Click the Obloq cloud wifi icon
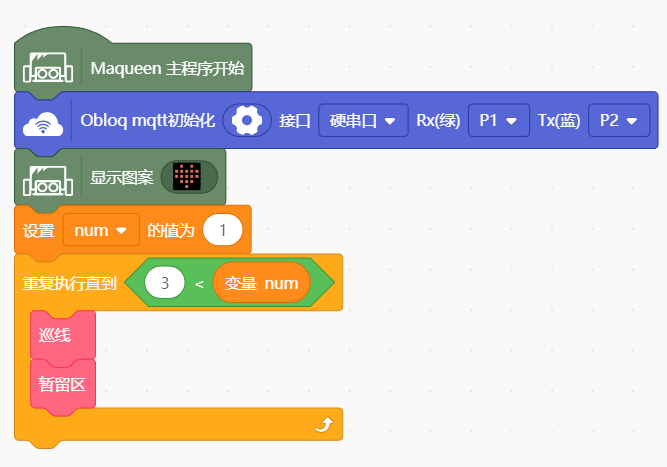This screenshot has height=467, width=667. click(43, 124)
